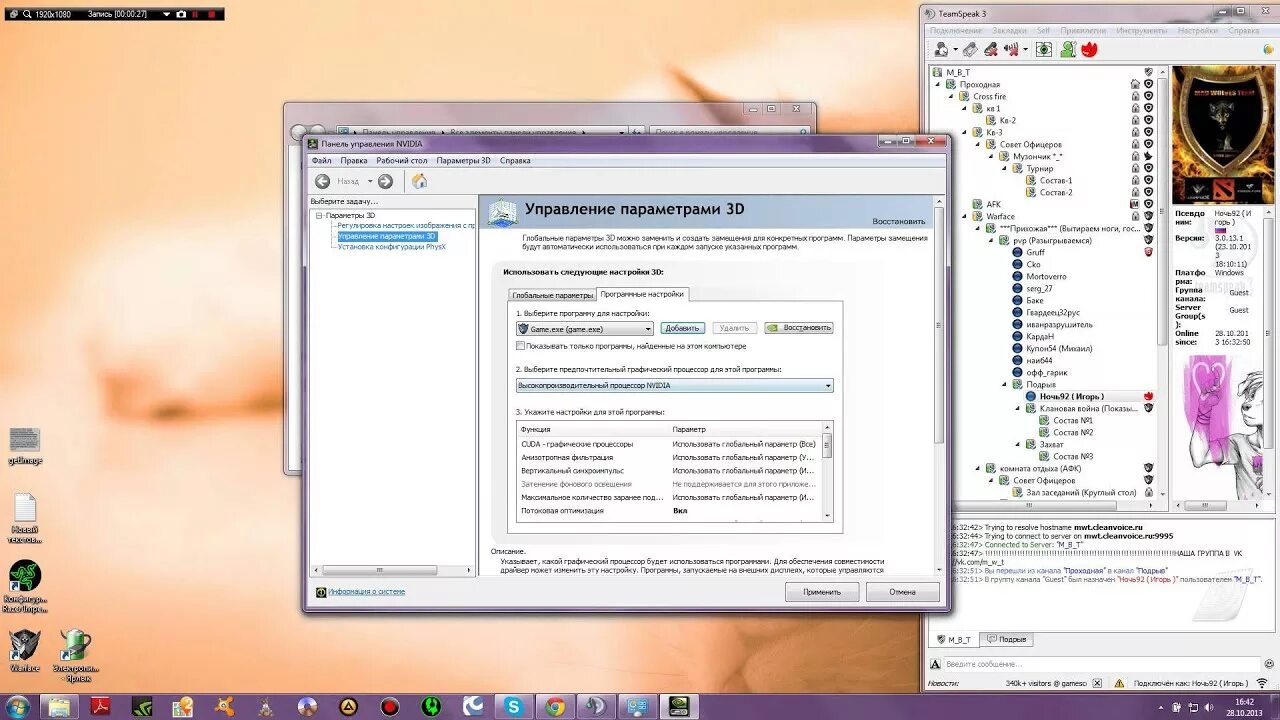Select 'Вертикальный синхроимпульс' settings row
The width and height of the screenshot is (1280, 720).
(670, 470)
